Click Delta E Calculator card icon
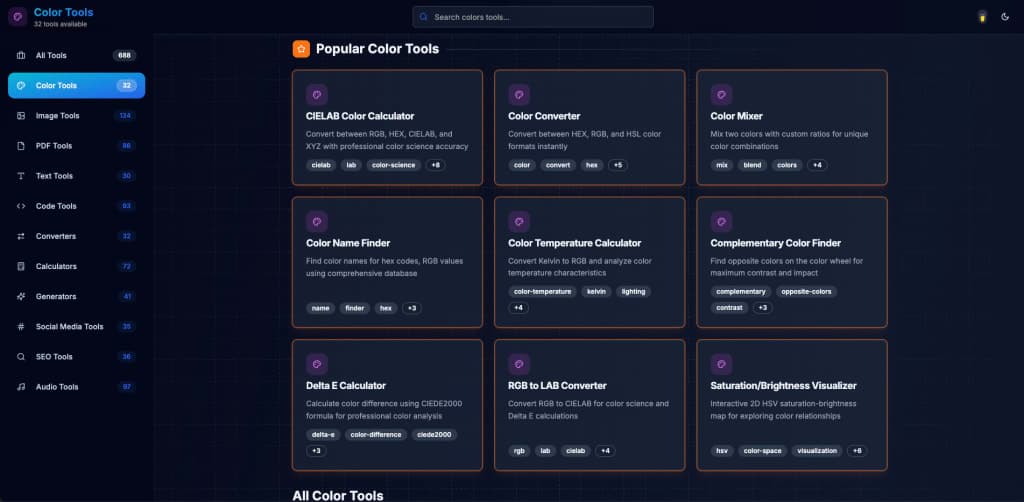 [x=317, y=364]
